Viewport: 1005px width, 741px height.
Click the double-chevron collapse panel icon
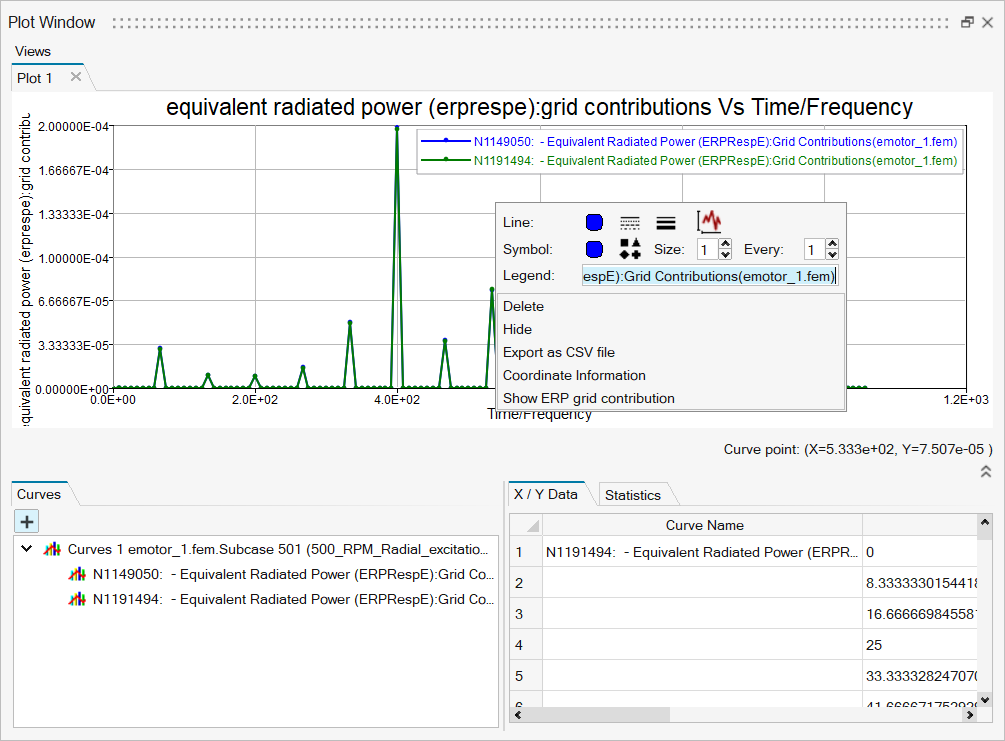point(986,473)
